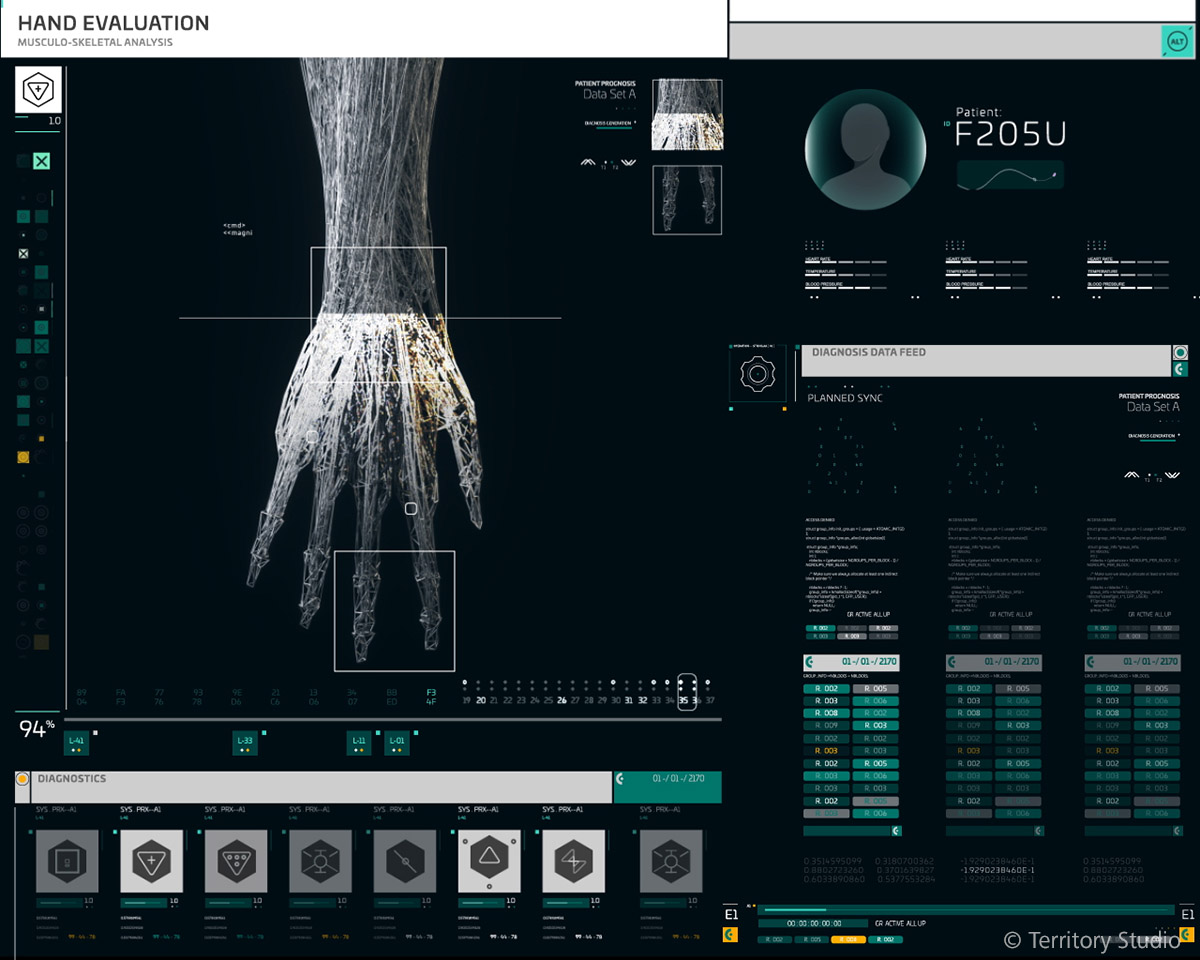Click the PLANNED SYNC label

click(845, 398)
